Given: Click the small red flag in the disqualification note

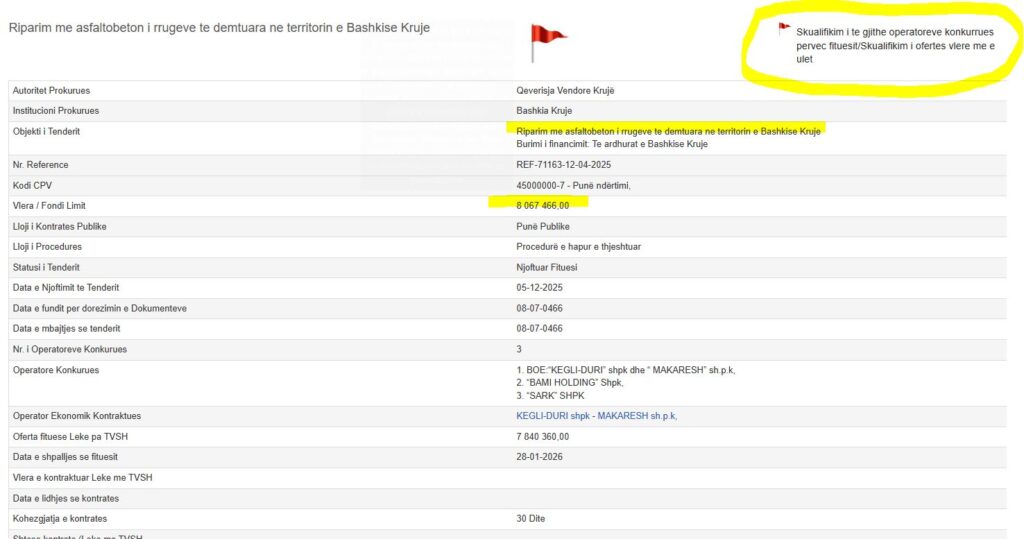Looking at the screenshot, I should coord(784,29).
